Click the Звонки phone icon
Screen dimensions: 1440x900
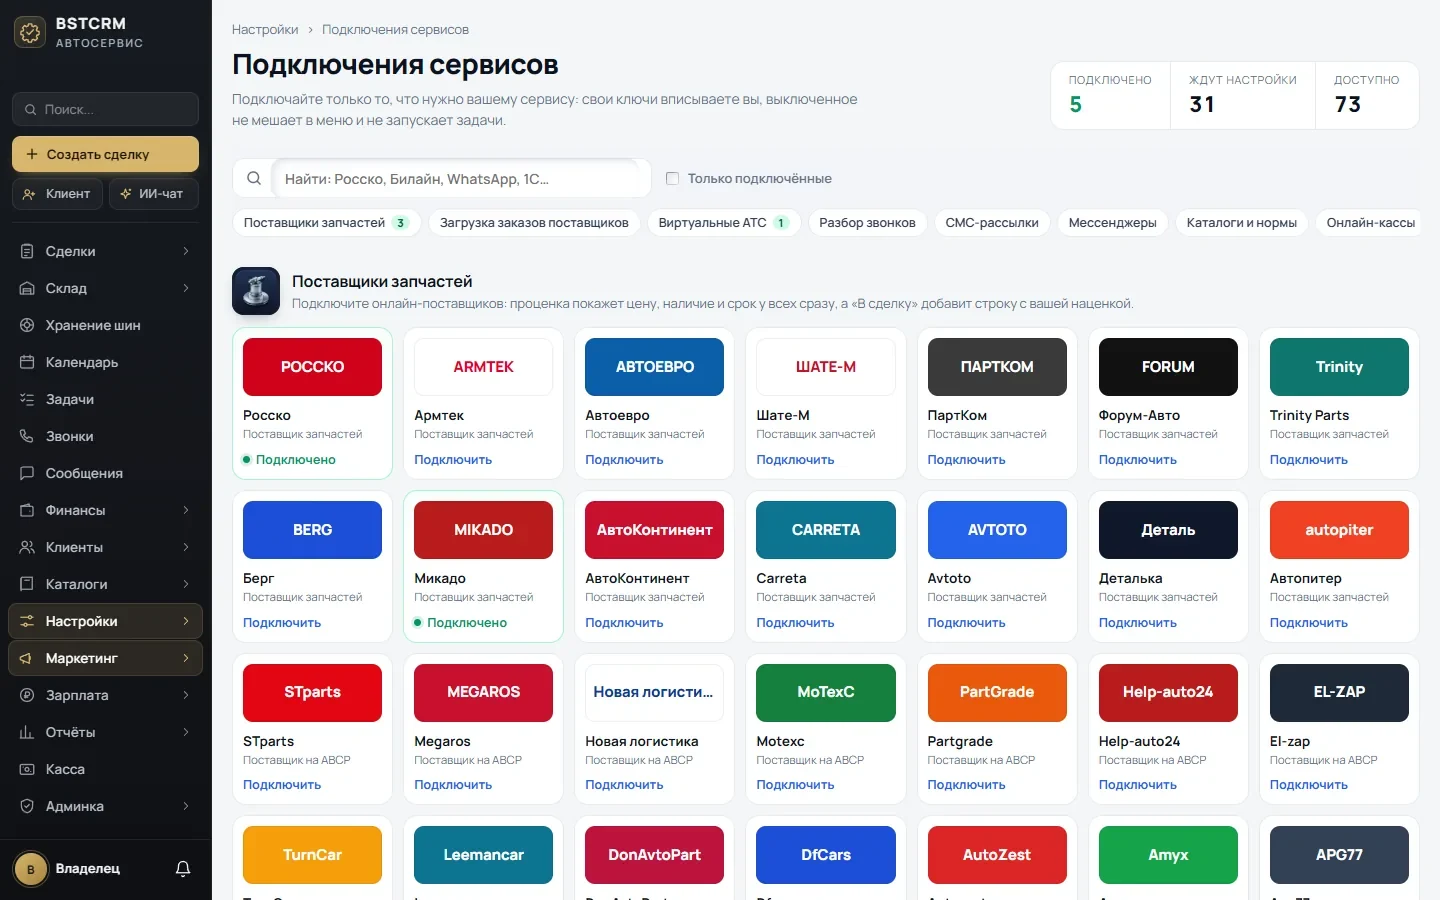tap(27, 436)
